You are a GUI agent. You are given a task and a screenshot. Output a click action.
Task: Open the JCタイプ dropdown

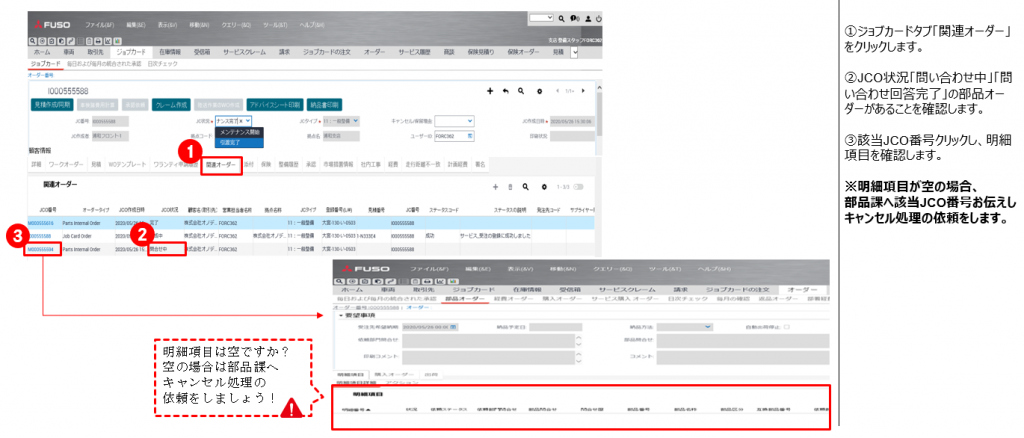pos(355,120)
